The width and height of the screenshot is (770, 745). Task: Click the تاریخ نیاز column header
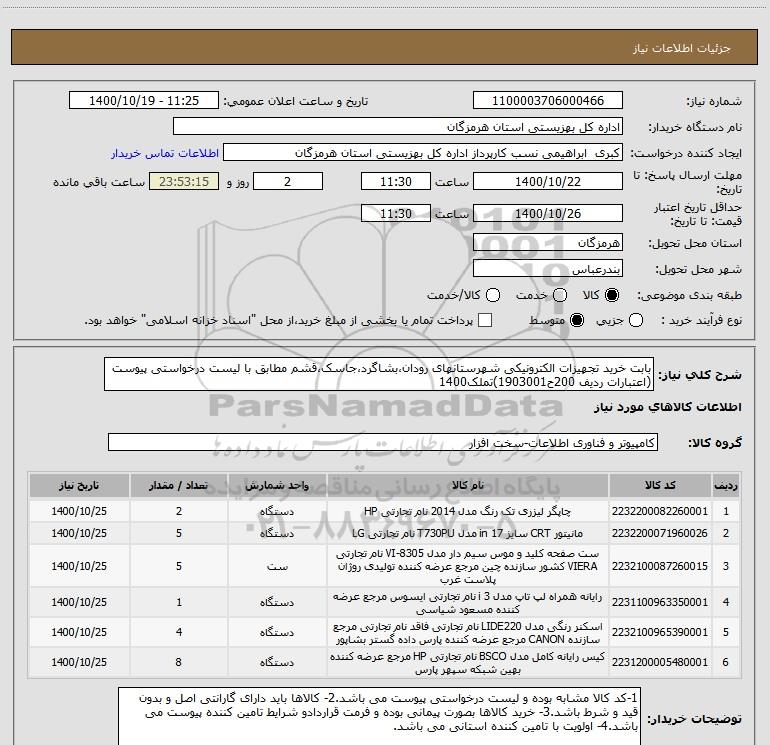79,486
